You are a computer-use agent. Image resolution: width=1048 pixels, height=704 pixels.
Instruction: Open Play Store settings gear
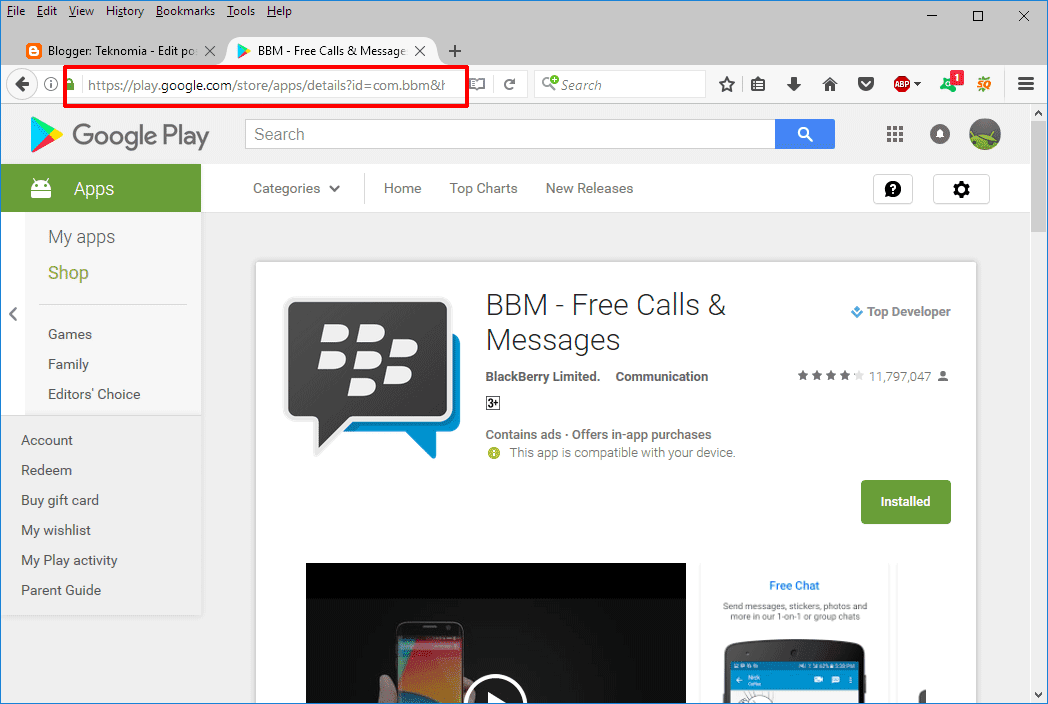961,189
